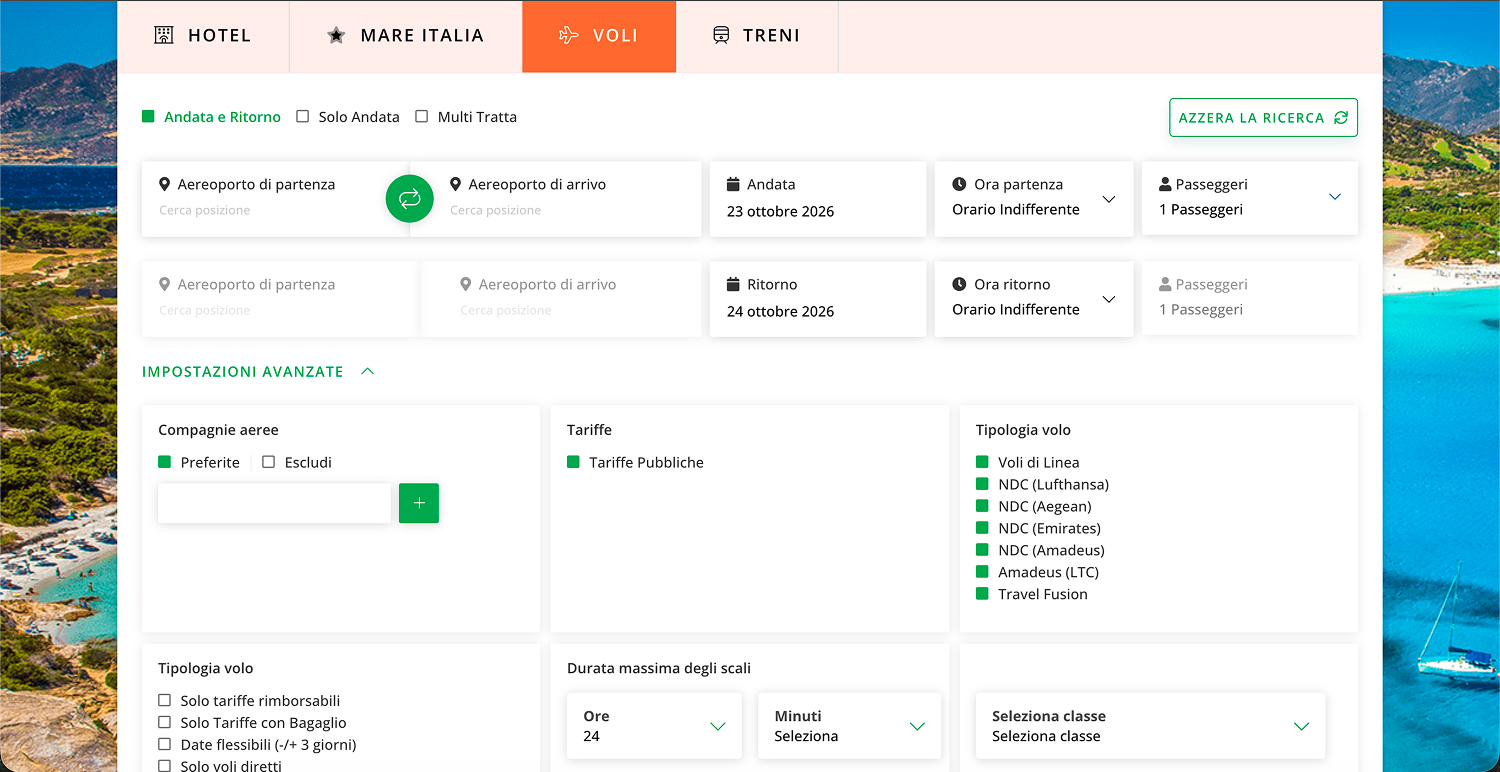Click the person icon in active Passeggeri field

1165,184
